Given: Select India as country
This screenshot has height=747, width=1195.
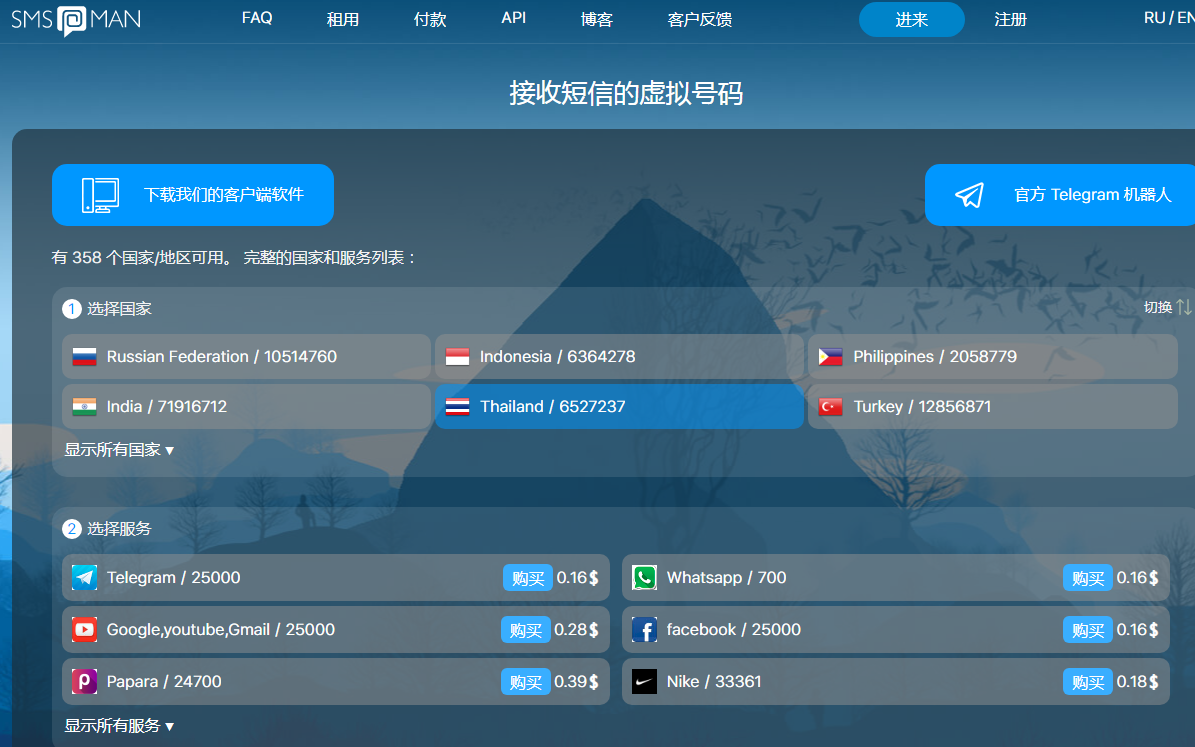Looking at the screenshot, I should (246, 407).
